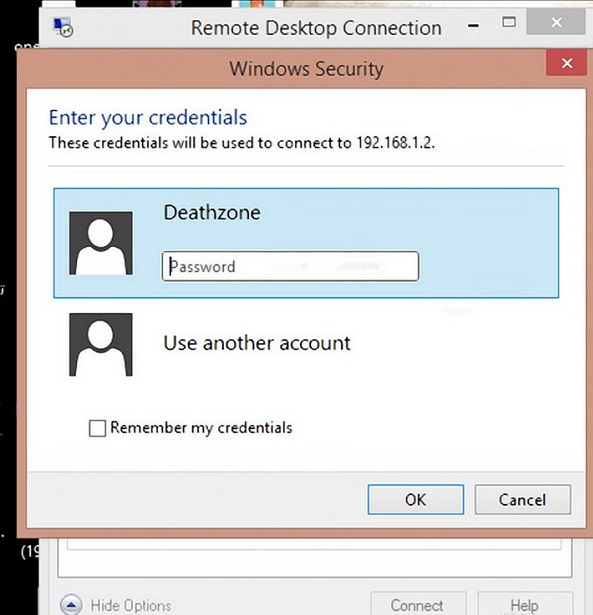Click the Remember my credentials label

[201, 428]
